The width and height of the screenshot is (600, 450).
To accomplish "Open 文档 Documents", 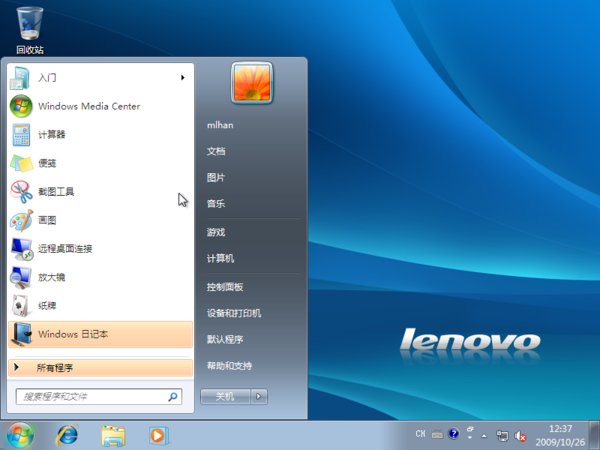I will point(216,151).
